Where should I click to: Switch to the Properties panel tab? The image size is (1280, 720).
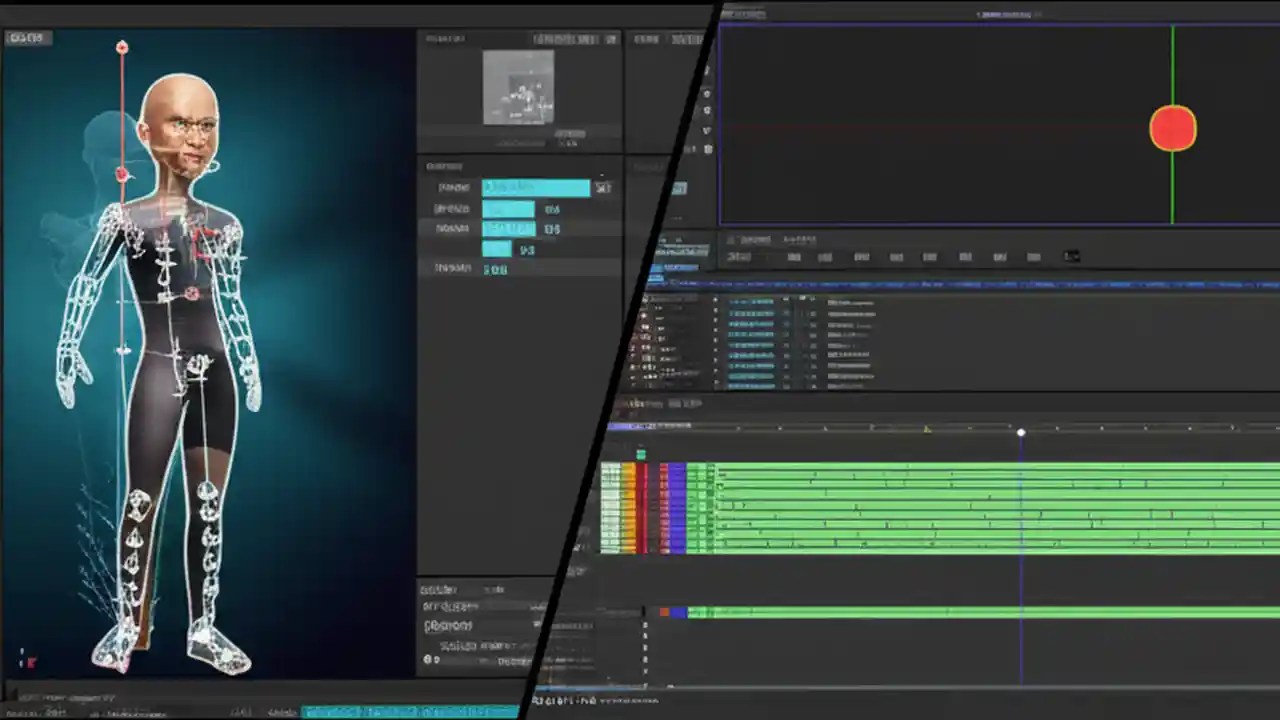click(x=645, y=39)
